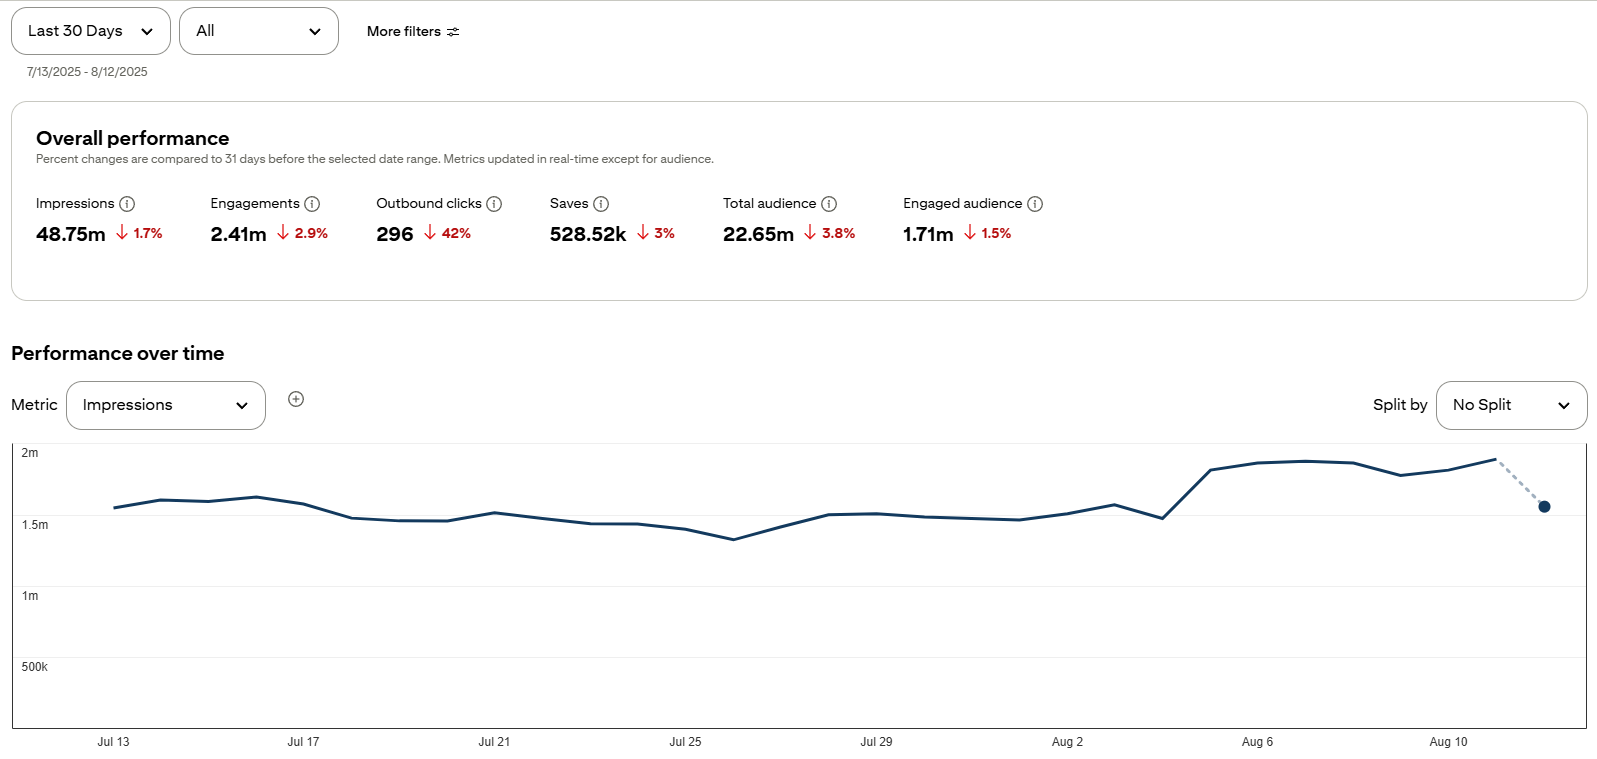Open the Last 30 Days dropdown
The width and height of the screenshot is (1597, 759).
pos(91,31)
